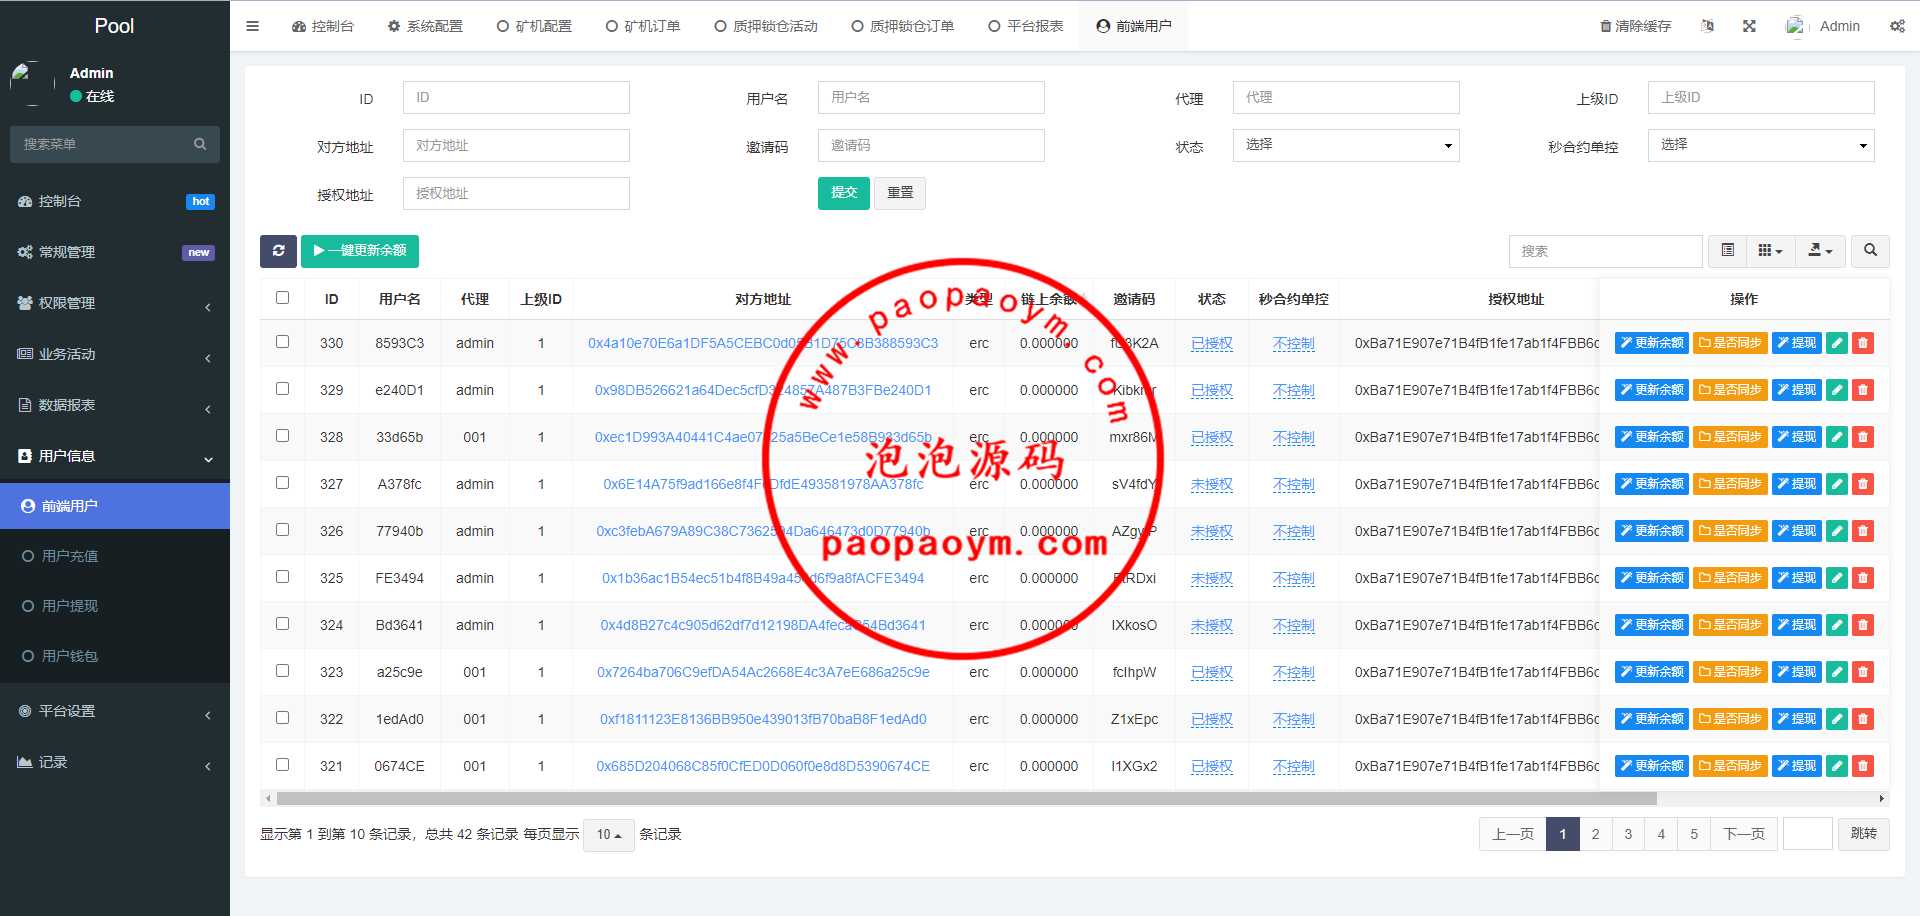Click 已授权 status link for row 330

[x=1211, y=343]
